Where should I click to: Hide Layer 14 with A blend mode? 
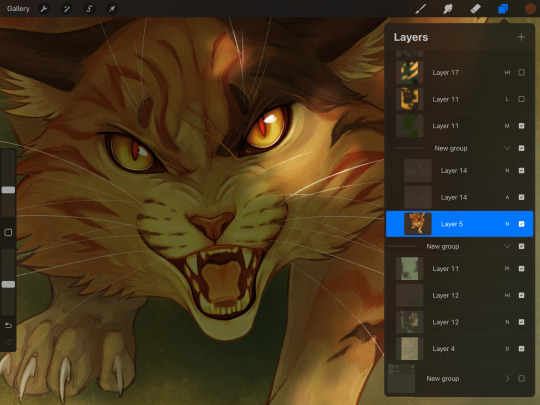(x=521, y=197)
